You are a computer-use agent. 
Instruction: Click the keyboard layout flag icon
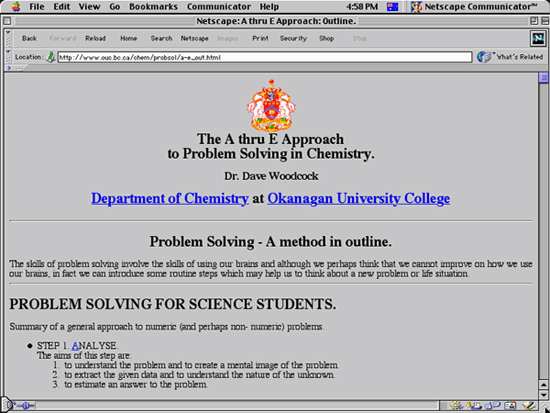click(x=392, y=7)
